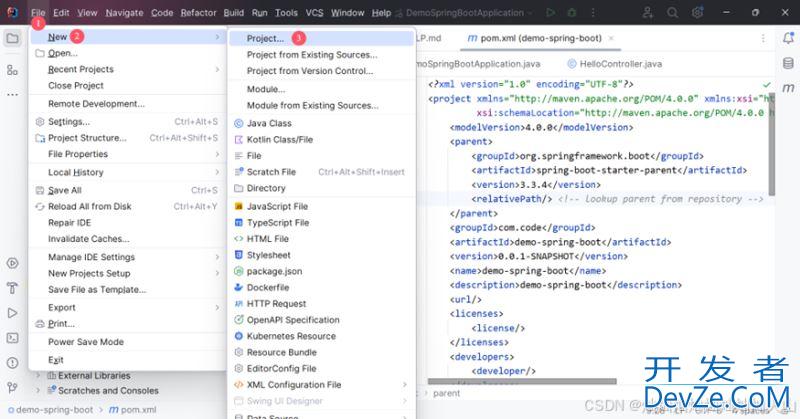This screenshot has height=419, width=800.
Task: Open more run actions kebab icon
Action: pos(593,13)
